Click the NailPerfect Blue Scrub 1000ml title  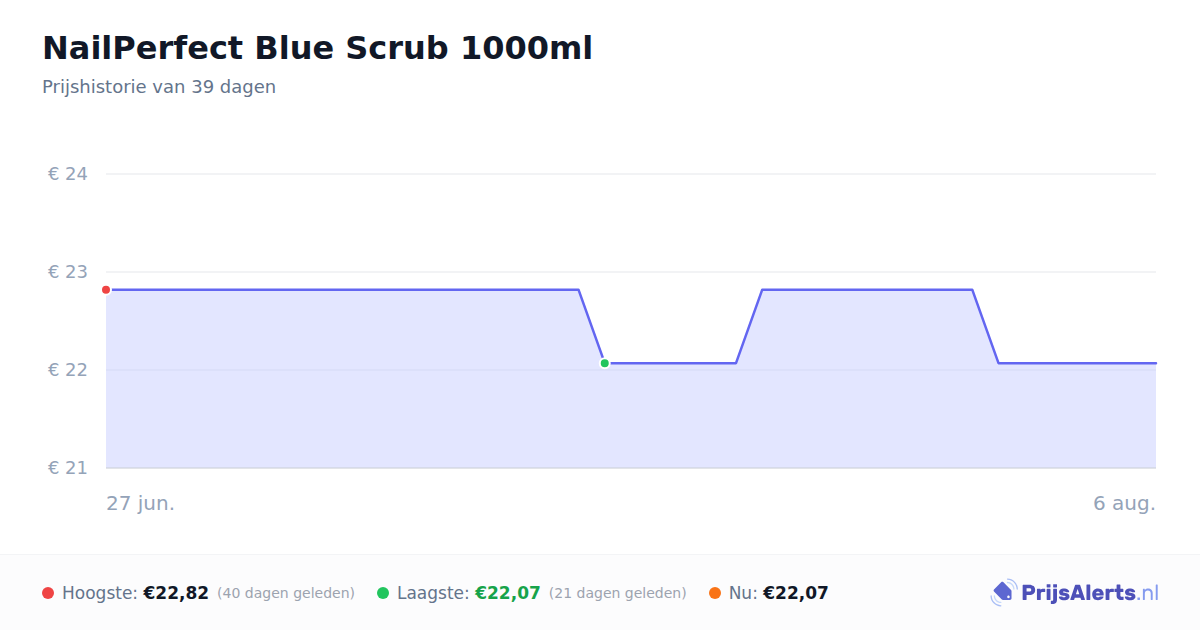click(317, 48)
